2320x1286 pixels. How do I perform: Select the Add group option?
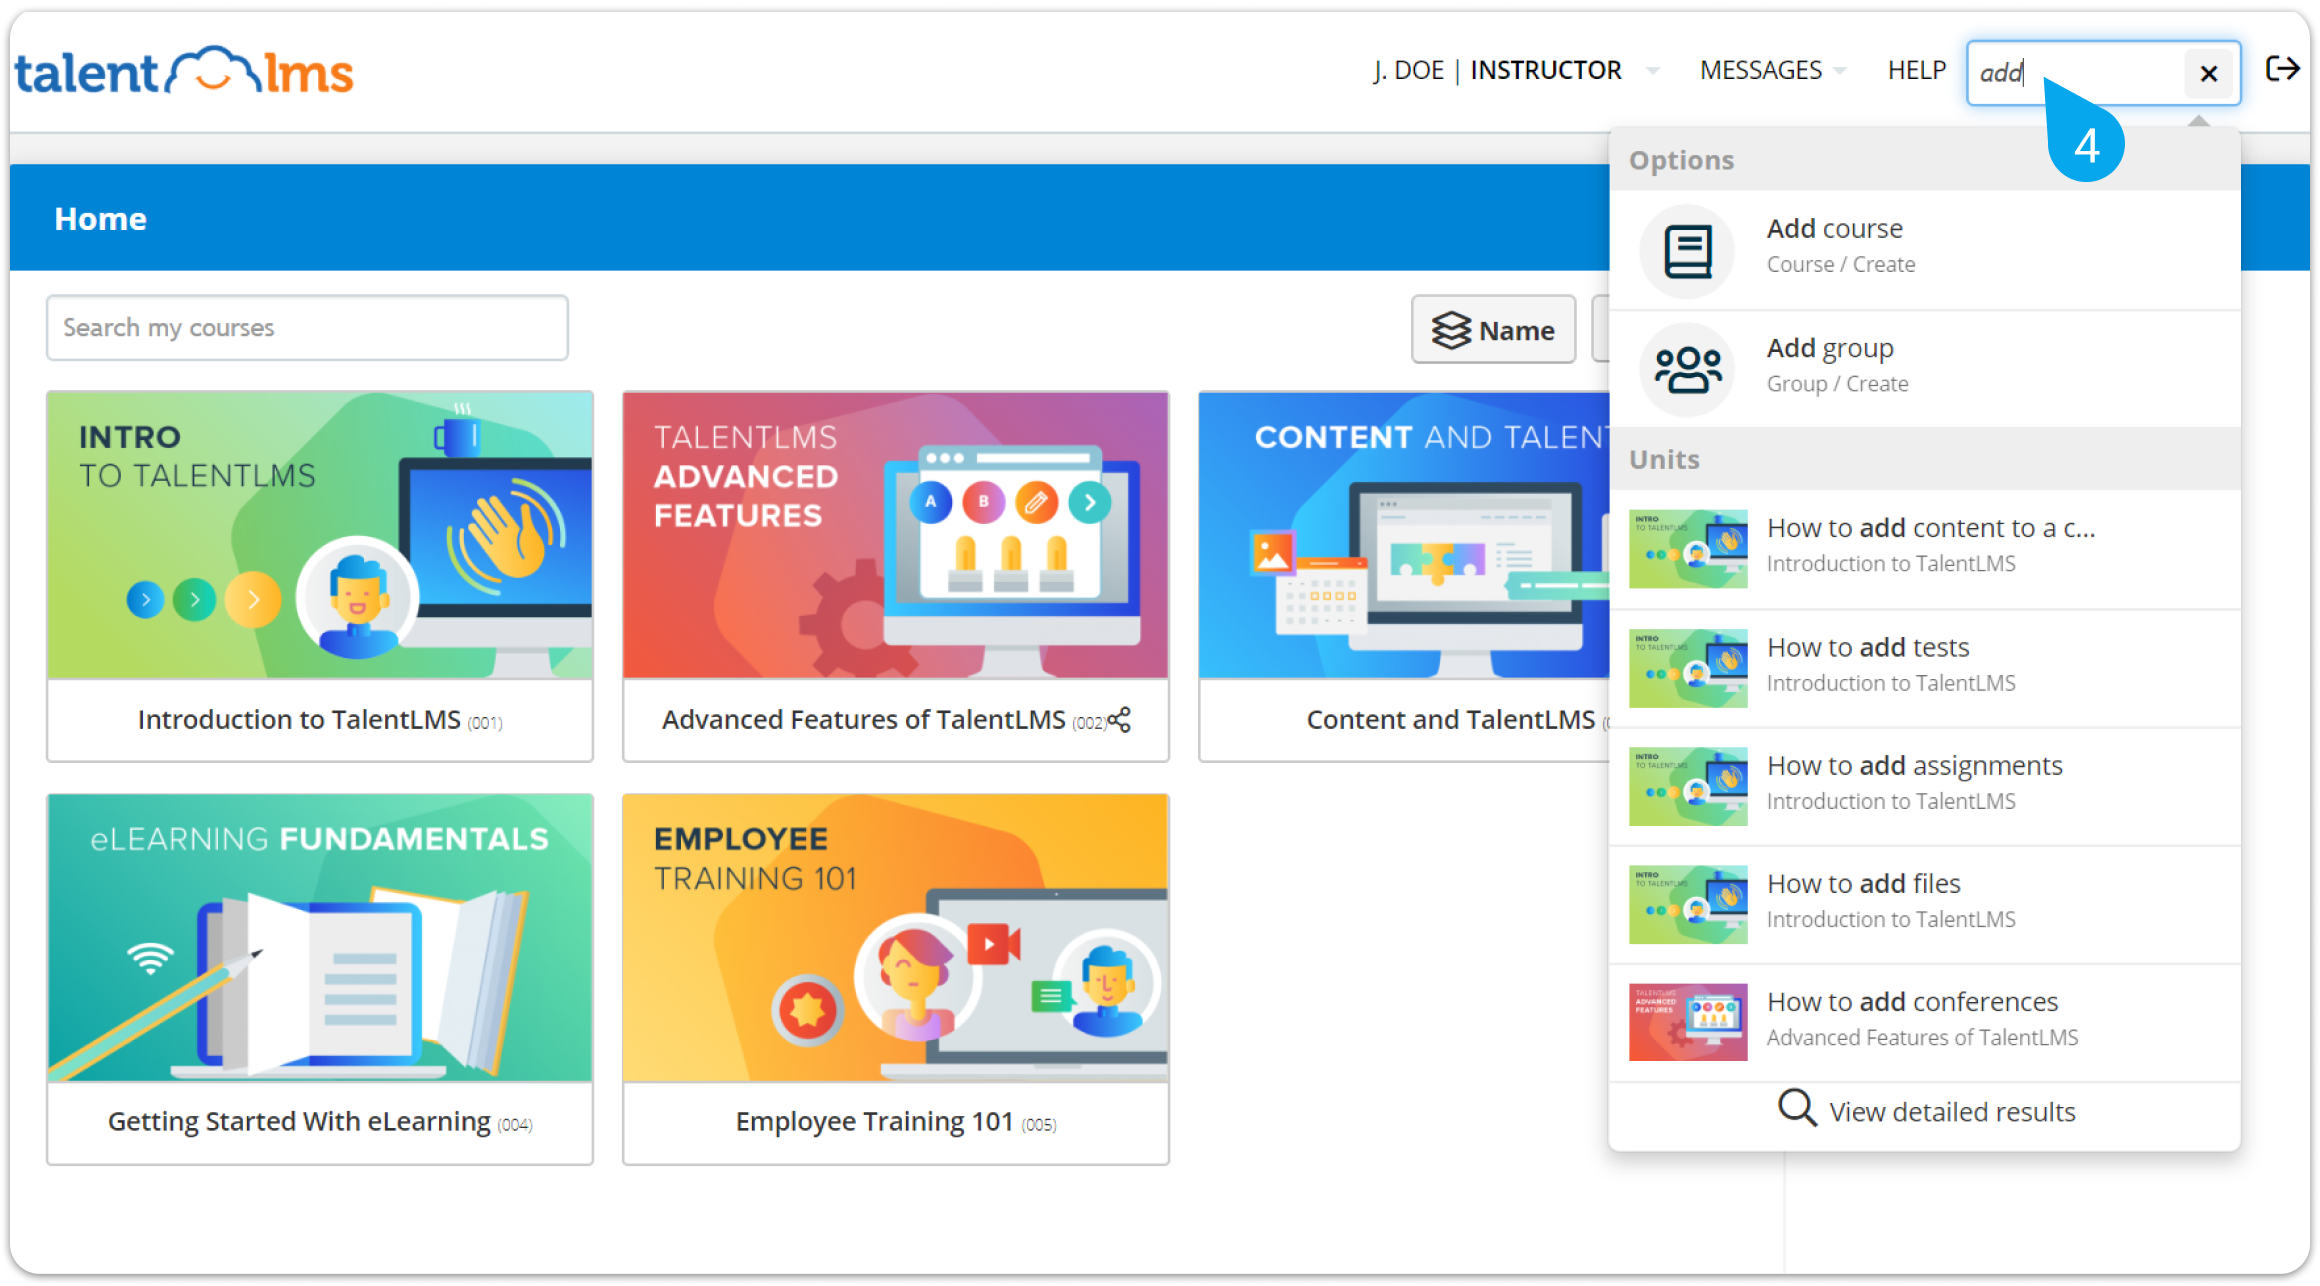tap(1925, 369)
